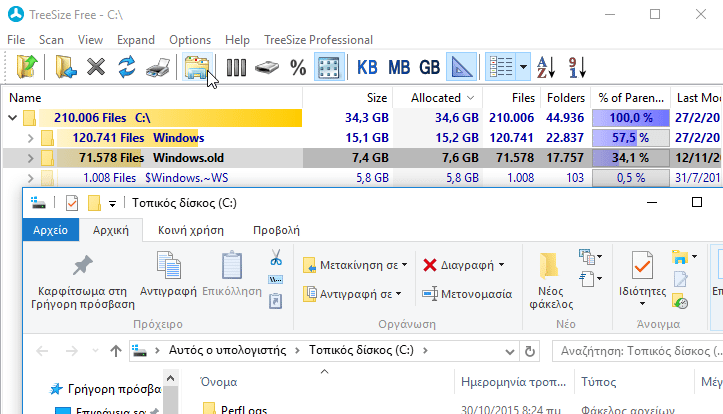Click the Αρχική ribbon tab
723x414 pixels.
(111, 230)
